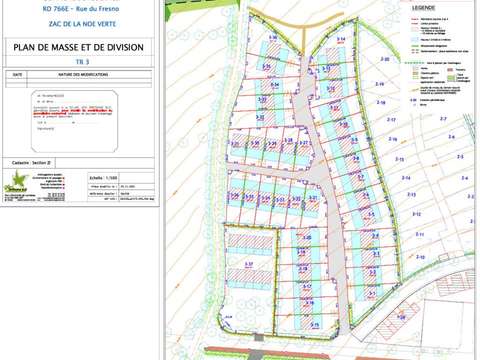The height and width of the screenshot is (360, 480).
Task: Click the green star company logo
Action: (x=17, y=182)
